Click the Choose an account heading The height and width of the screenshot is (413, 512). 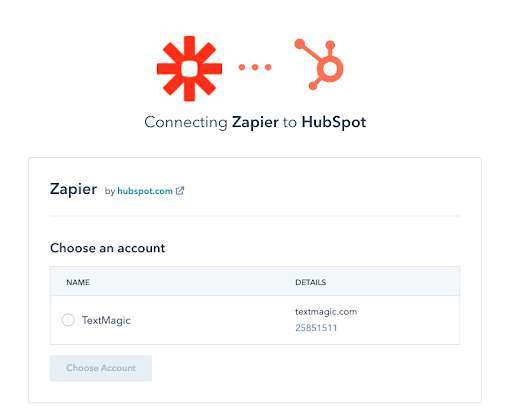(108, 248)
